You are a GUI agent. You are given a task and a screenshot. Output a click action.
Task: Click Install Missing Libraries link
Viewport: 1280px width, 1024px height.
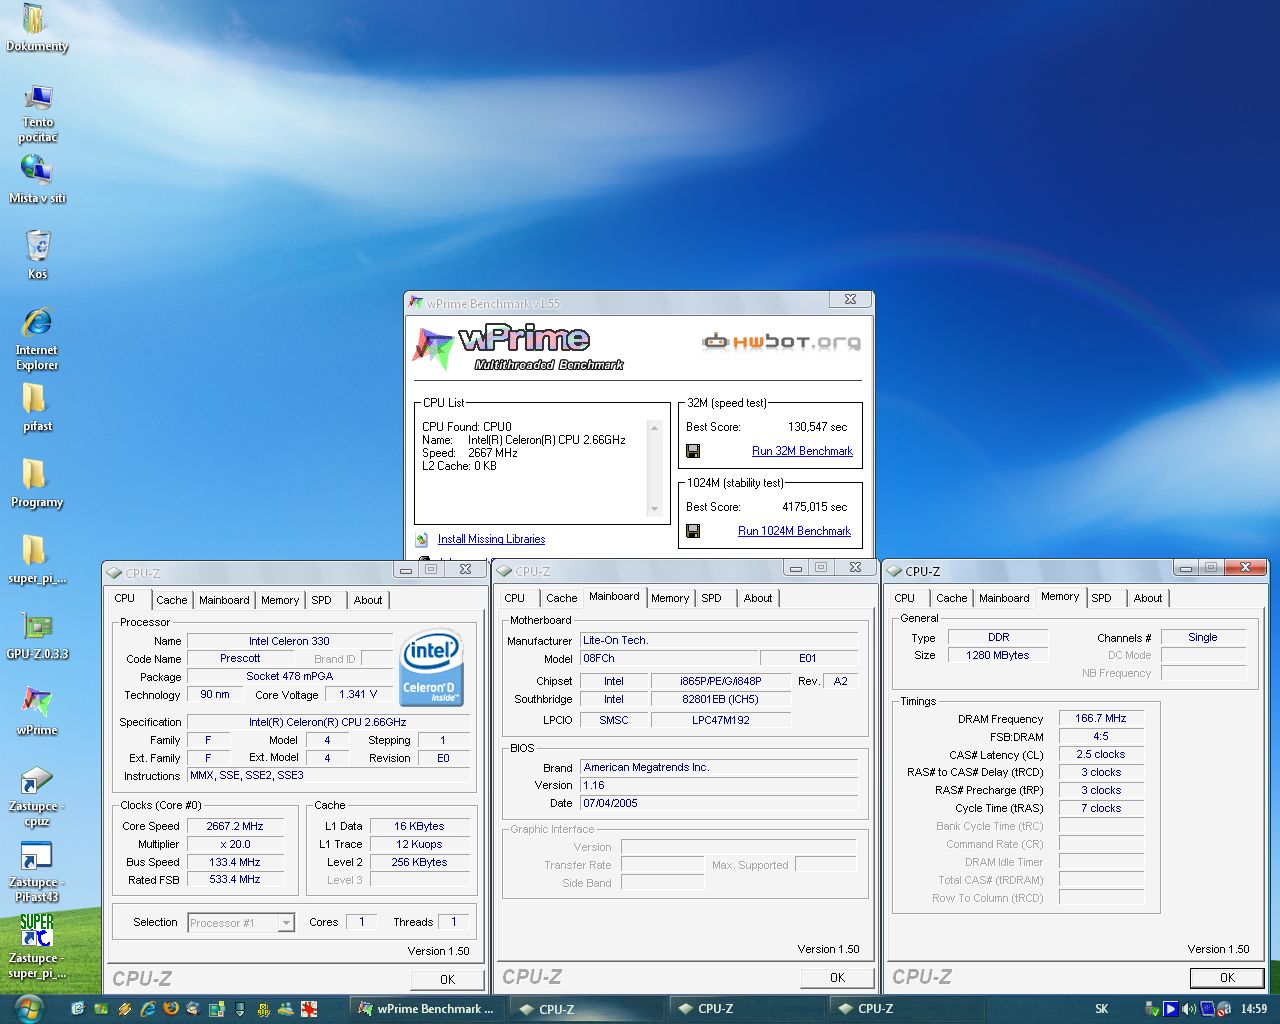[x=491, y=539]
